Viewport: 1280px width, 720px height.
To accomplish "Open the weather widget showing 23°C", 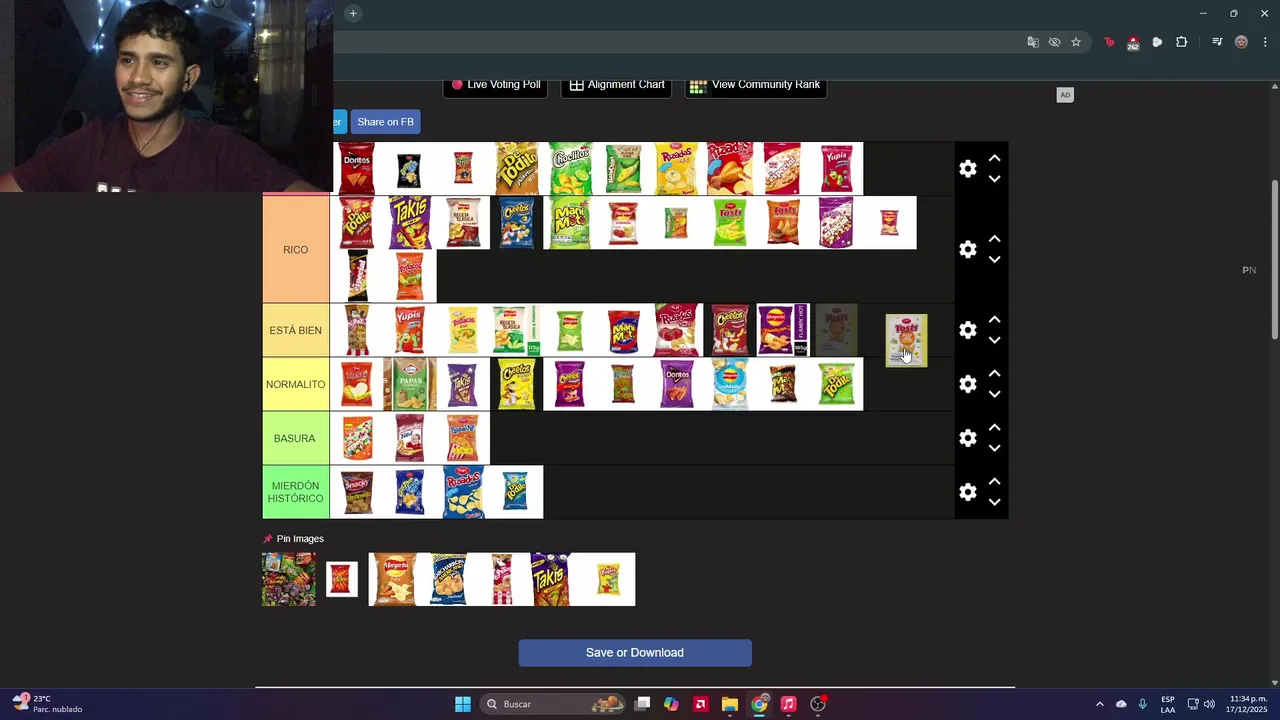I will (48, 704).
